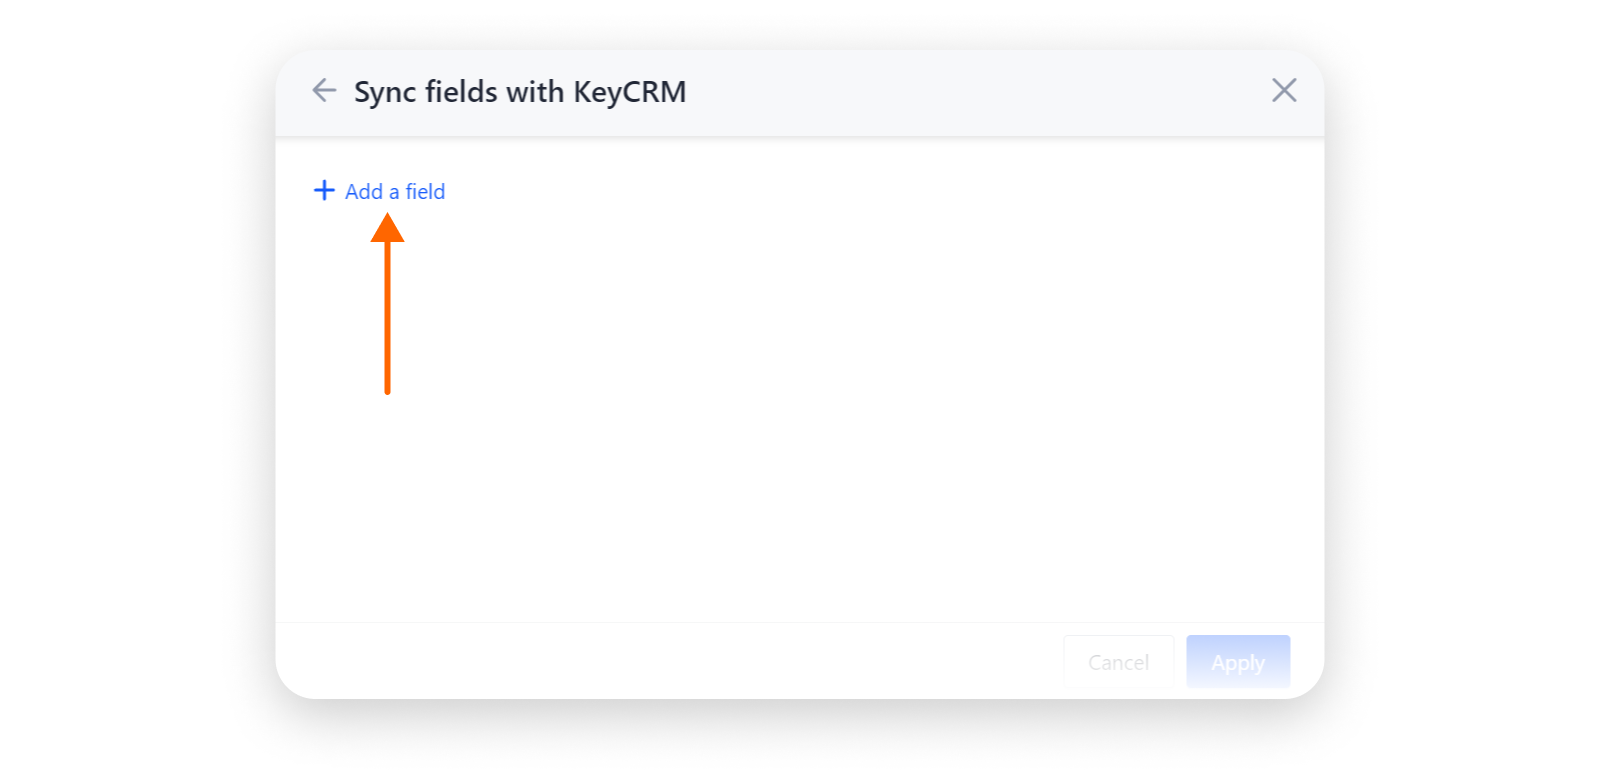The height and width of the screenshot is (779, 1600).
Task: Apply the KeyCRM field sync settings
Action: click(x=1238, y=662)
